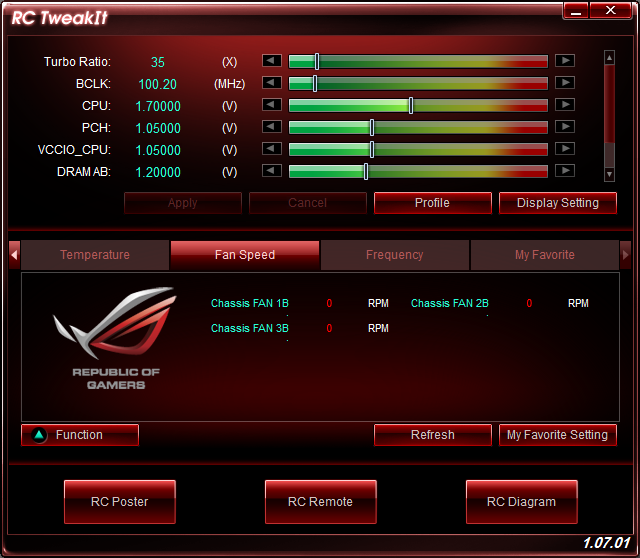Open the Profile dialog
The image size is (640, 558).
[x=433, y=203]
